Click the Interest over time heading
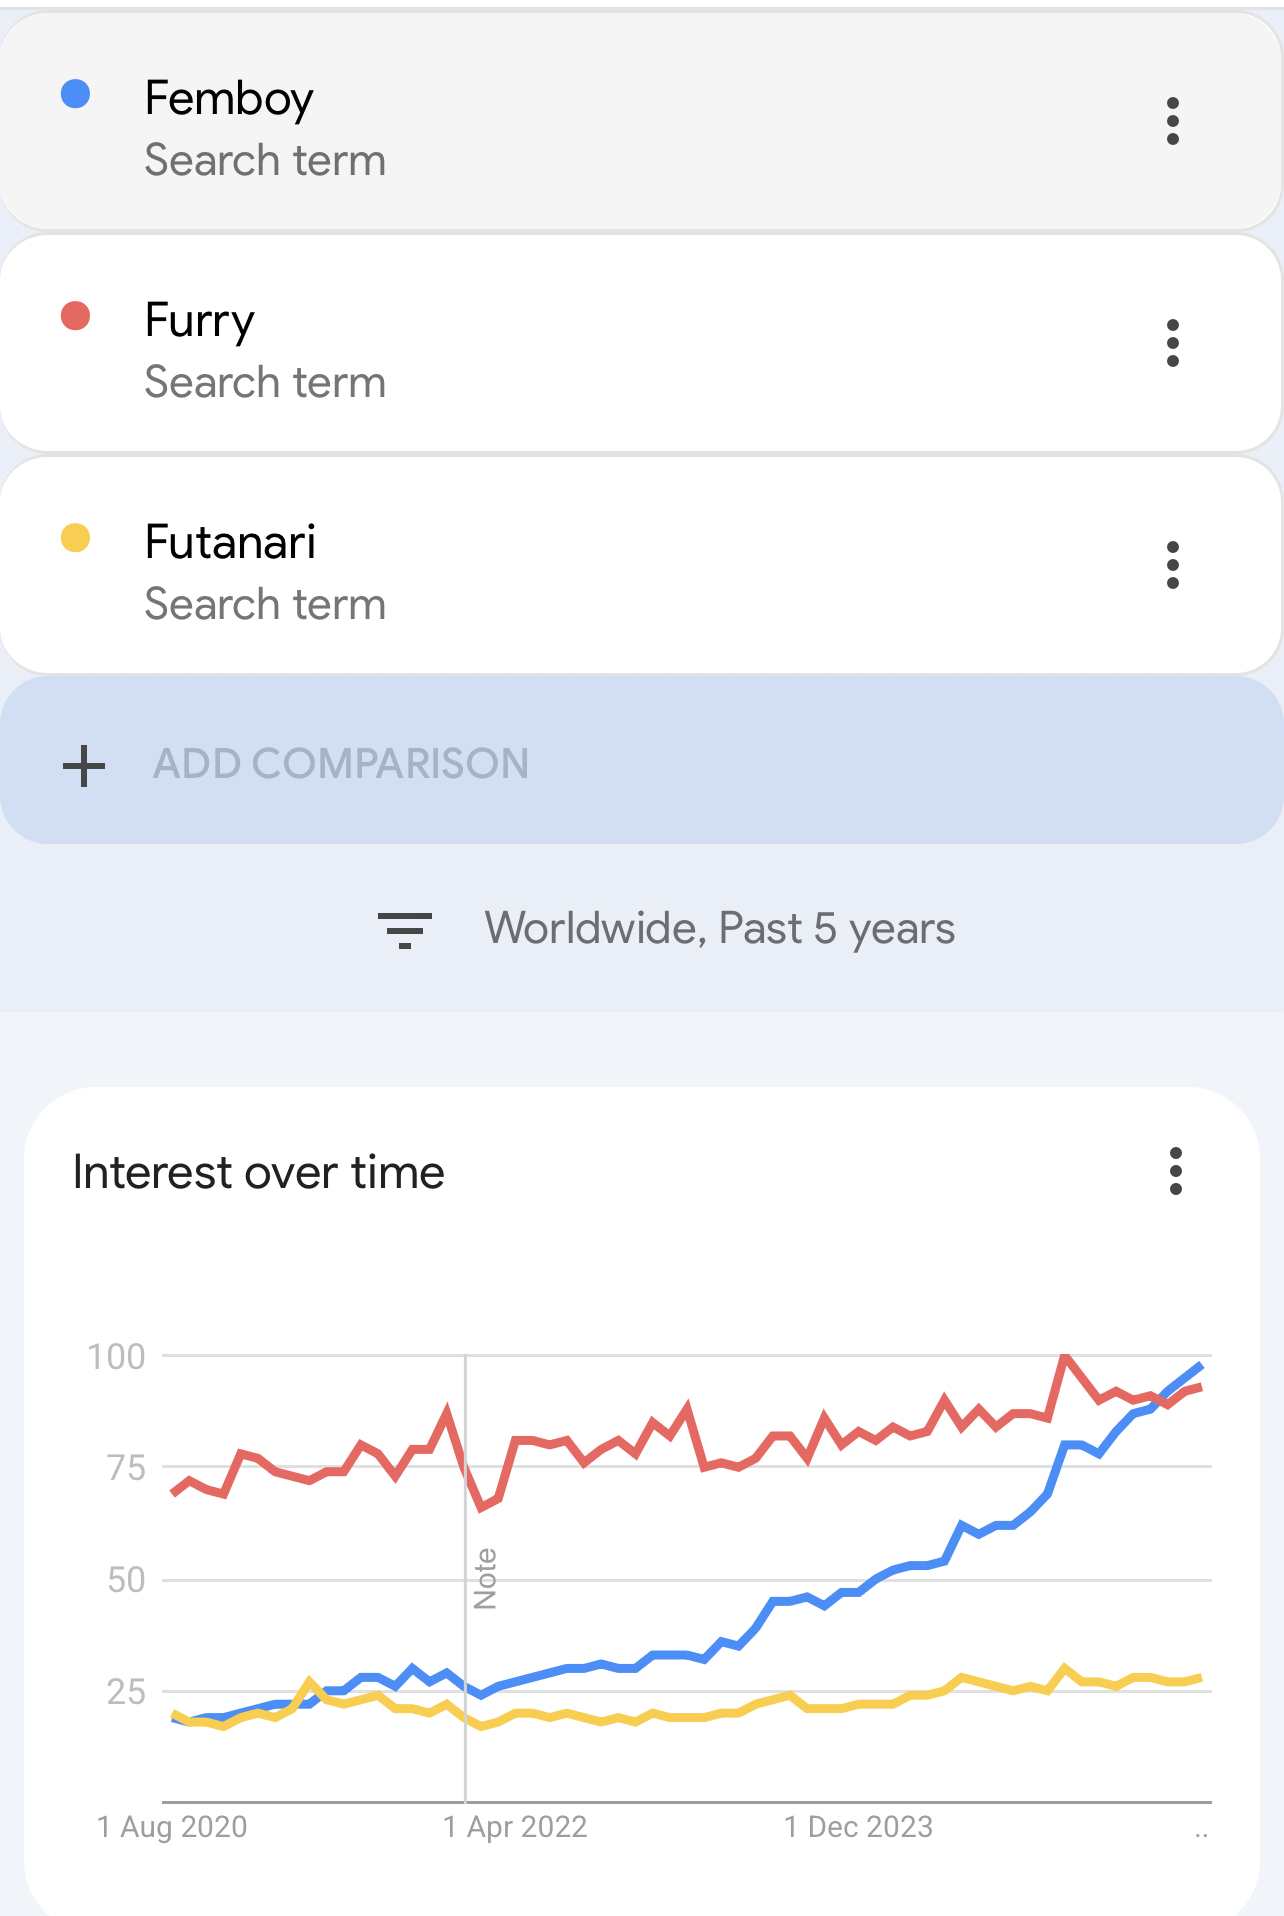 point(259,1172)
